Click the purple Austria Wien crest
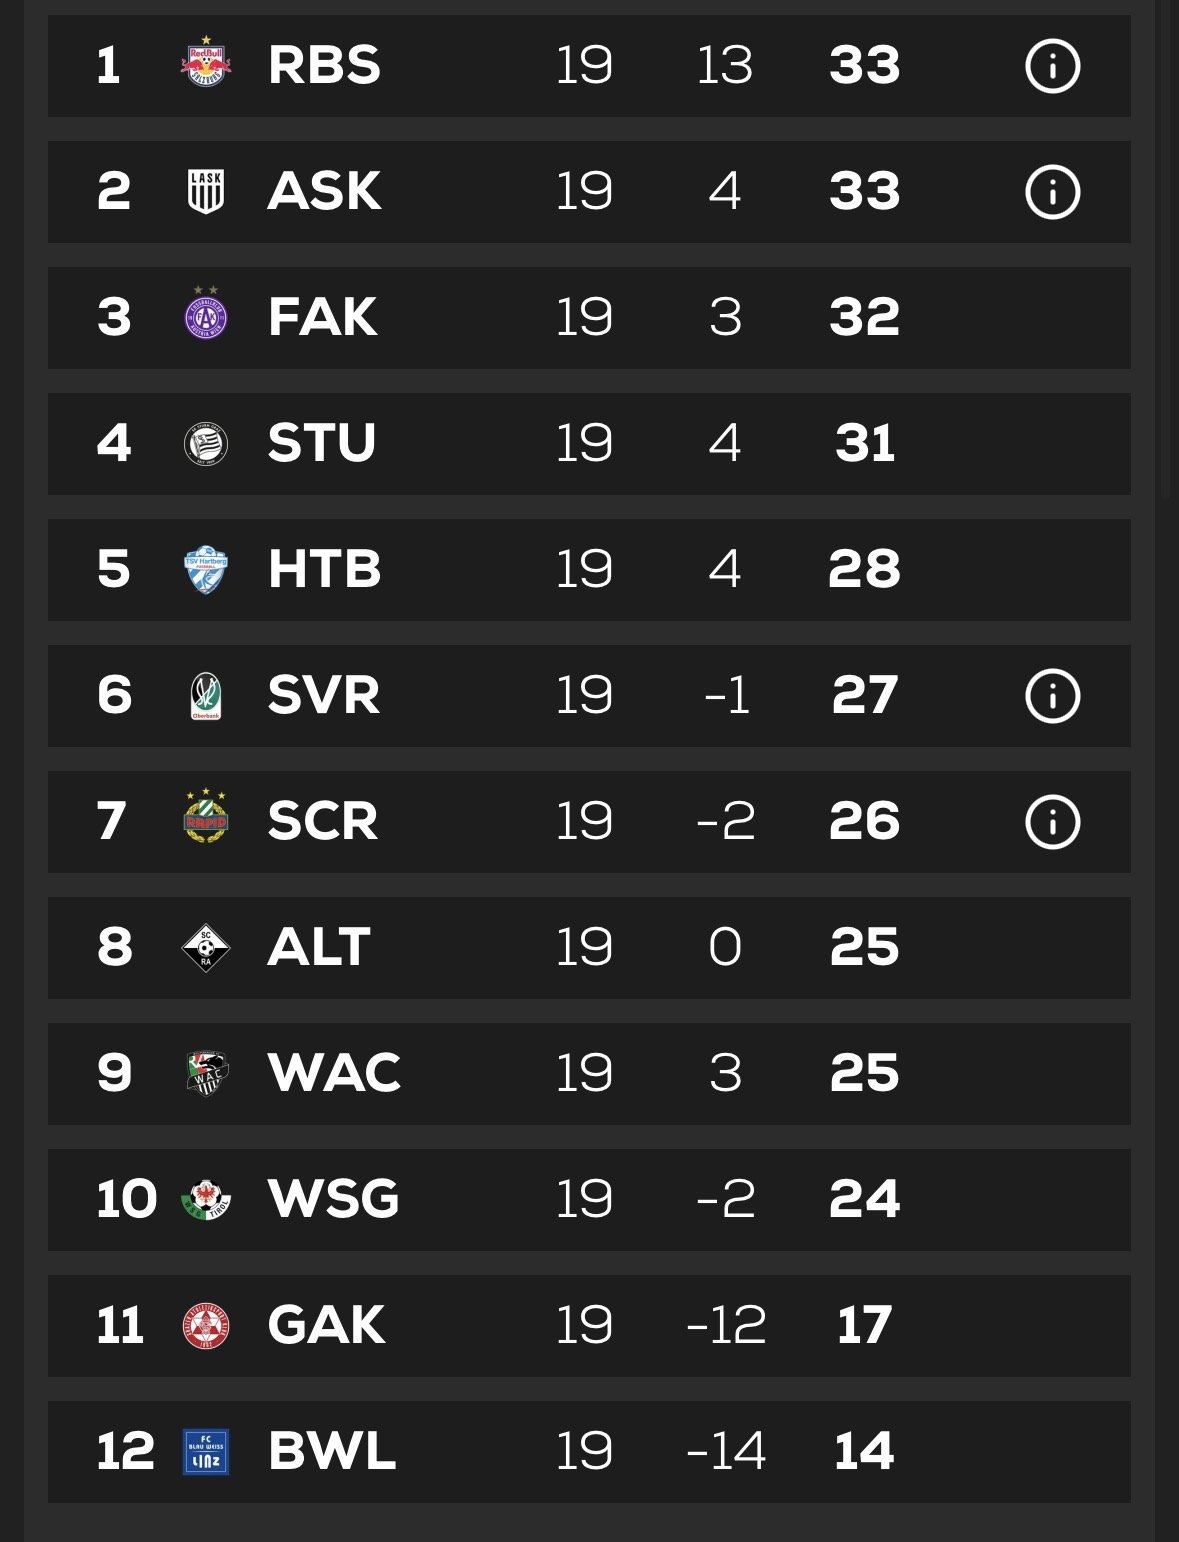 (206, 316)
